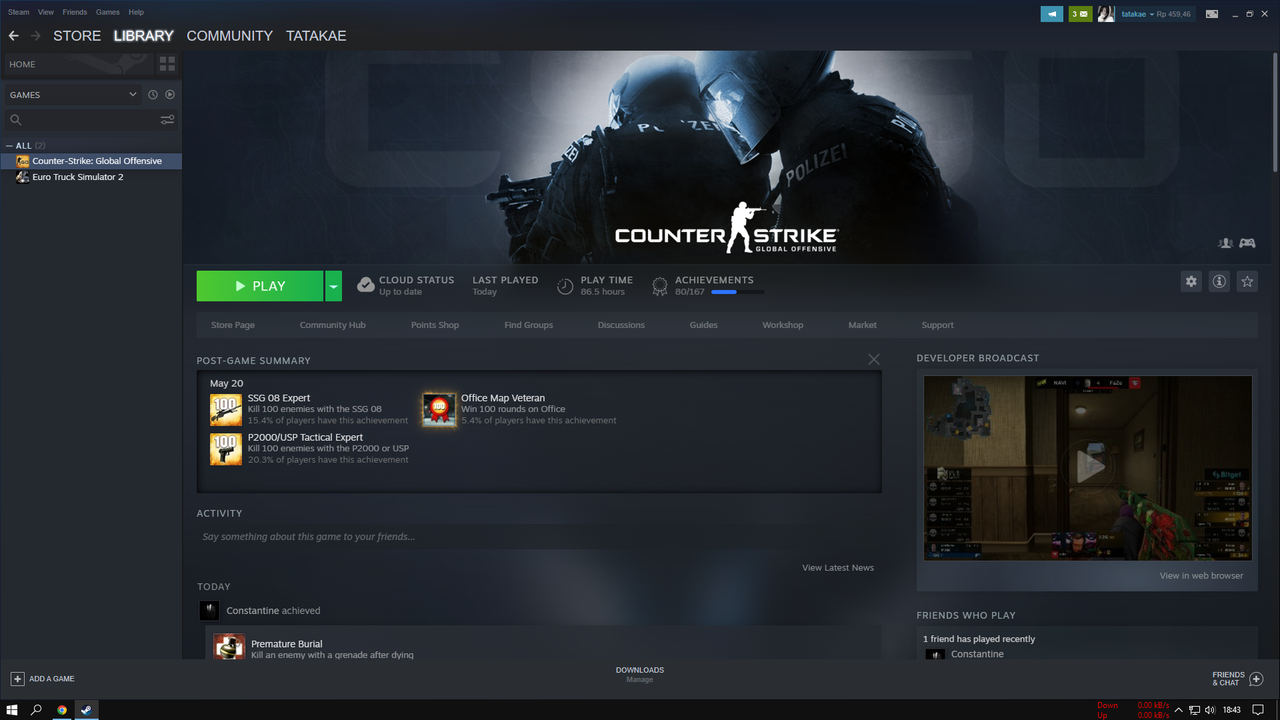Open the View menu
Screen dimensions: 1280x720
(x=46, y=12)
